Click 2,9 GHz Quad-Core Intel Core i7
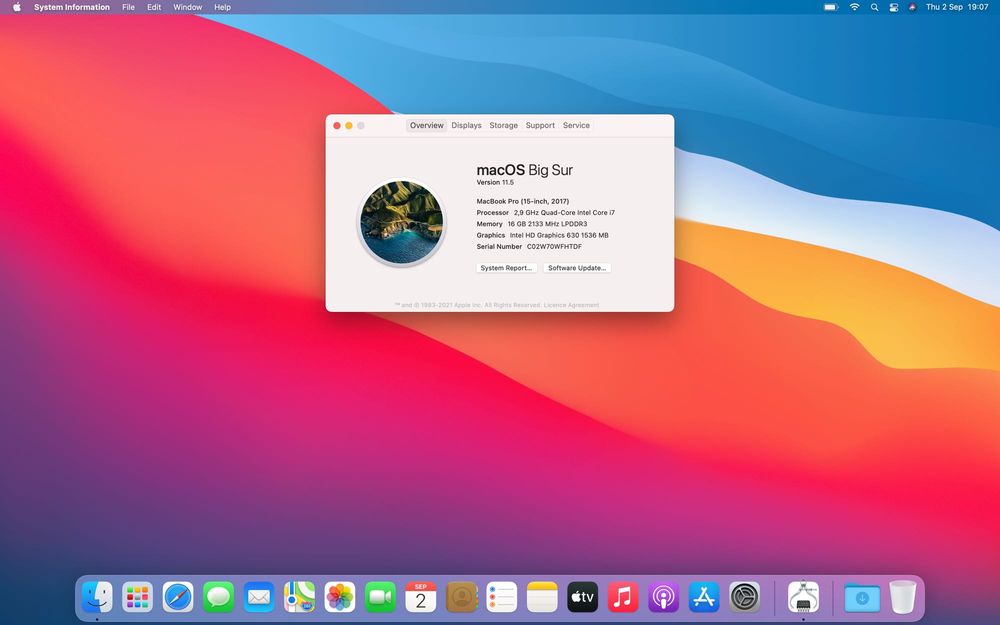Screen dimensions: 1000x625 tap(564, 213)
